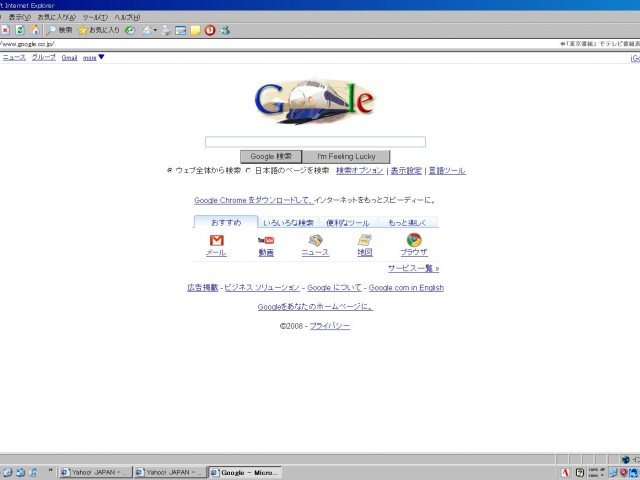
Task: Select 日本語のページを検索 radio button
Action: click(248, 171)
